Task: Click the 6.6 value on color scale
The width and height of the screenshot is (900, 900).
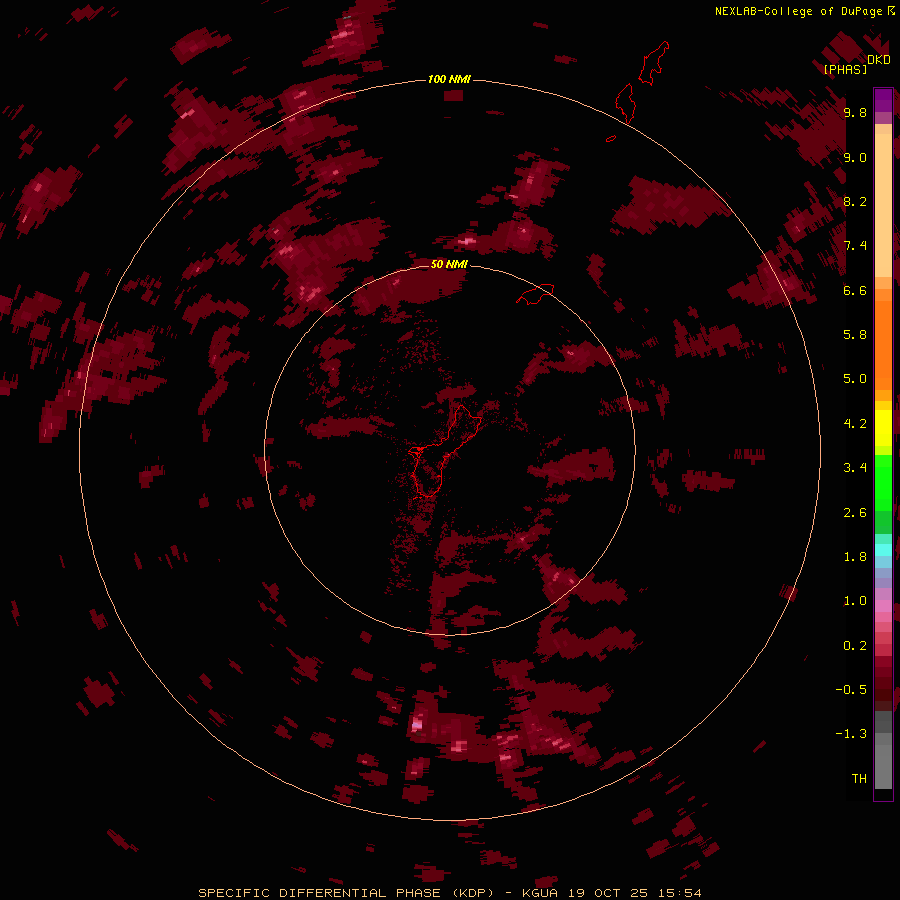Action: tap(855, 290)
